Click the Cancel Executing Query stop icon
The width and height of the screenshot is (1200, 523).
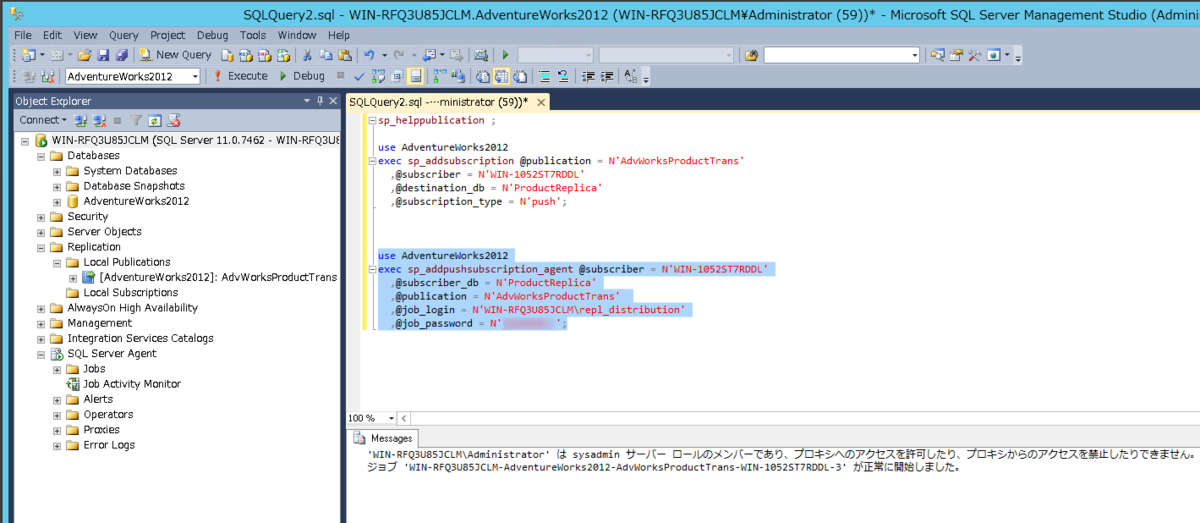coord(340,76)
